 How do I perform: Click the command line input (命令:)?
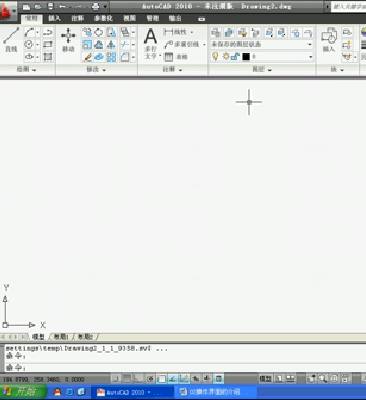coord(185,368)
